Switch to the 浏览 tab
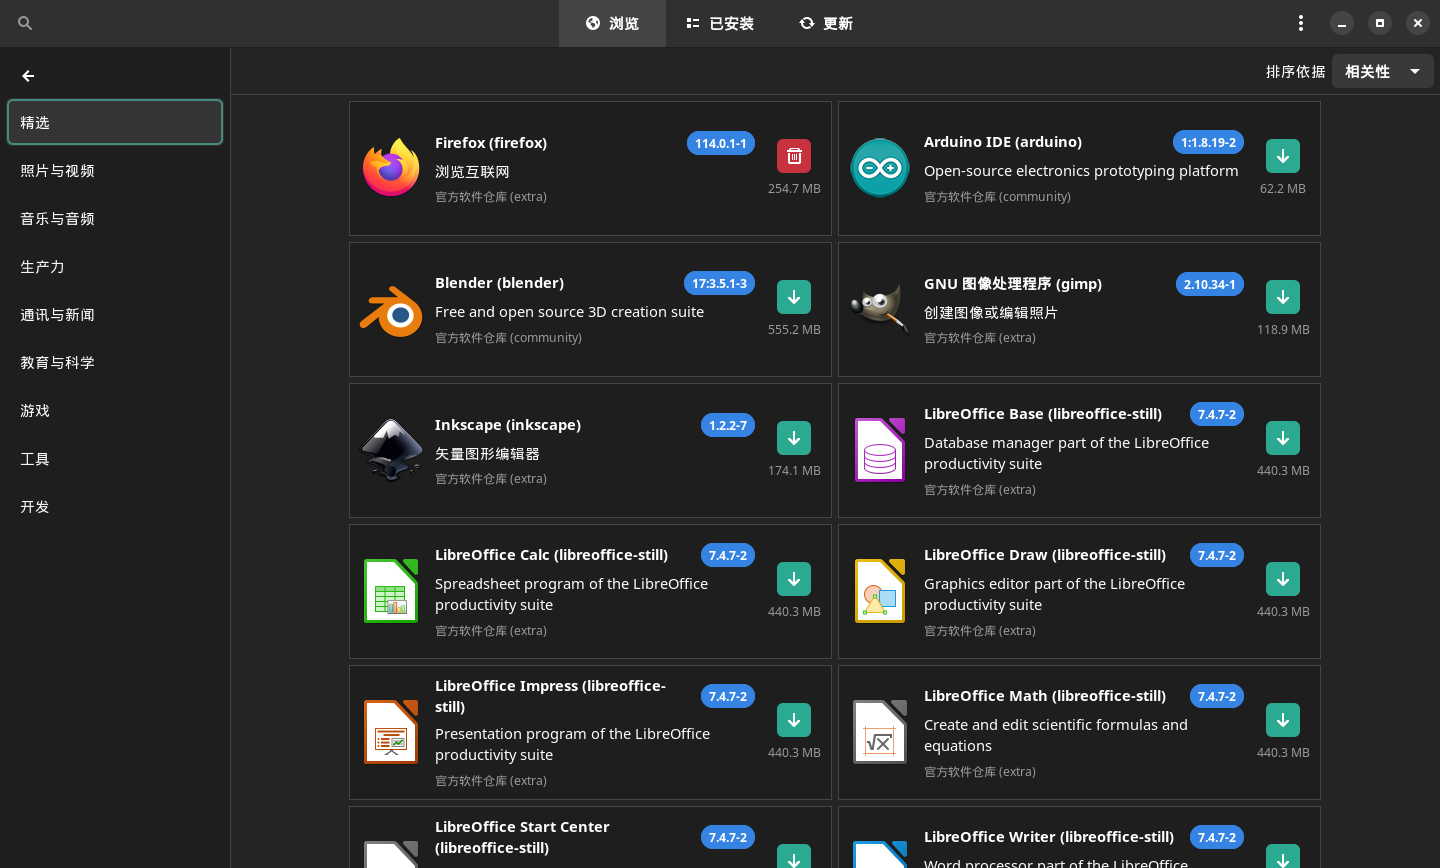Image resolution: width=1440 pixels, height=868 pixels. point(612,23)
